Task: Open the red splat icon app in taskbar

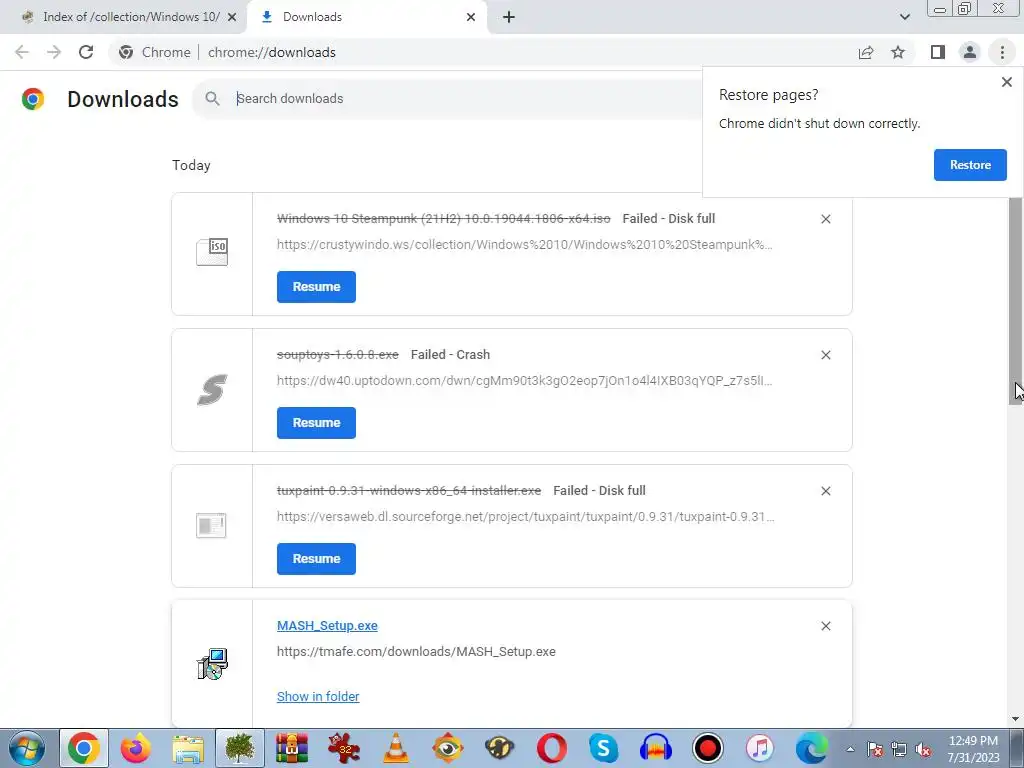Action: [x=344, y=748]
